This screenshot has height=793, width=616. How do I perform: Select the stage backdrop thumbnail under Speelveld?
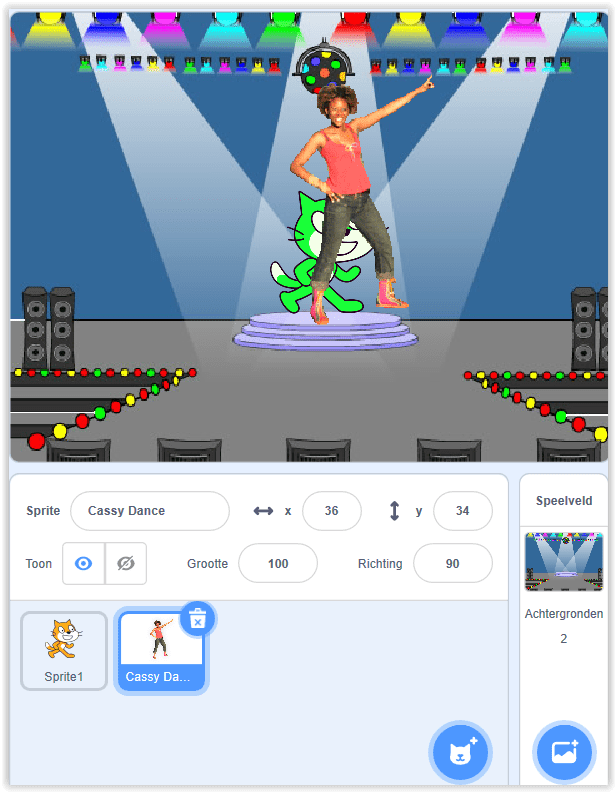click(x=564, y=561)
